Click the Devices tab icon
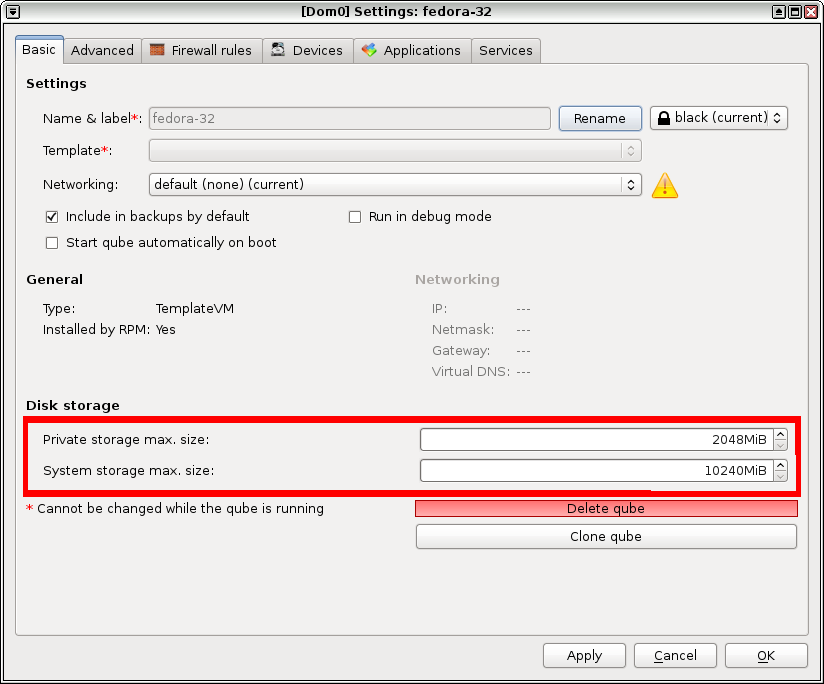Viewport: 824px width, 684px height. [x=277, y=49]
